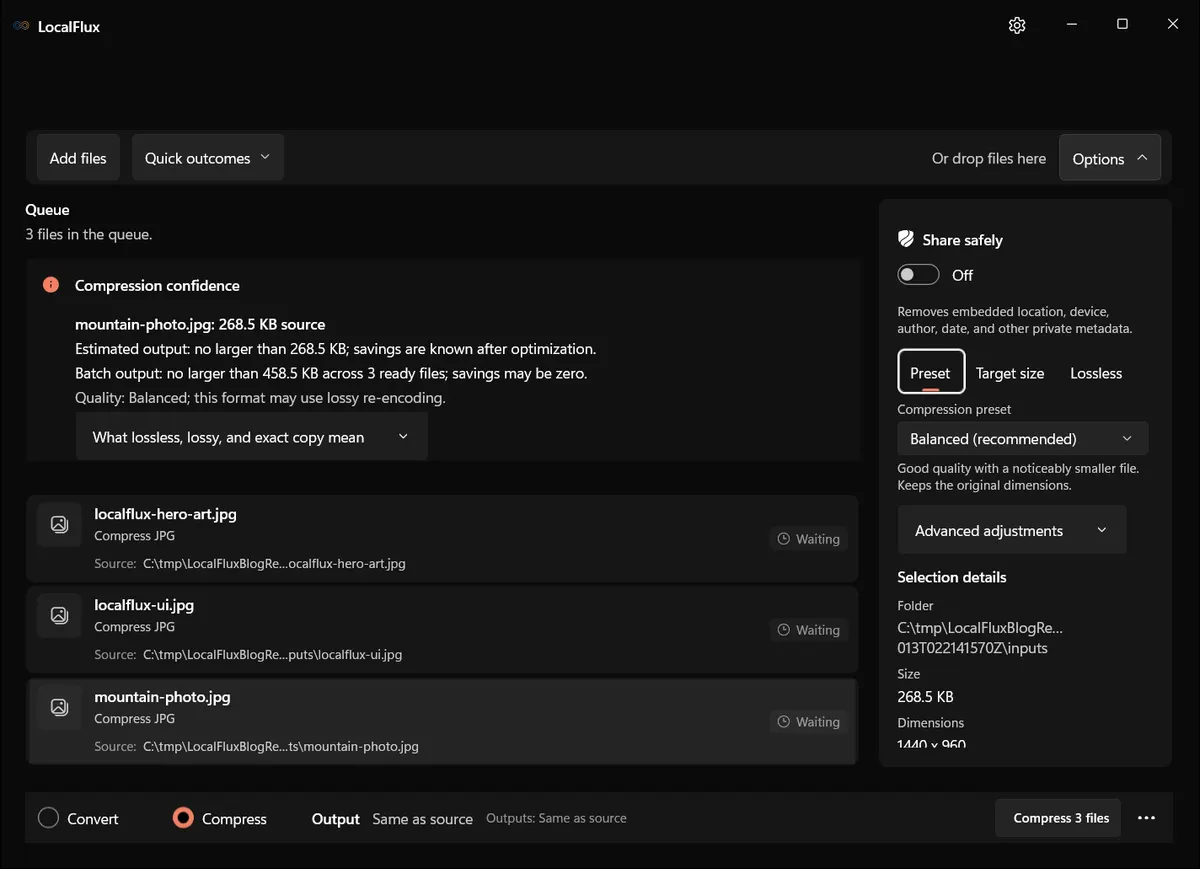Click 'Outputs: Same as source' text
1200x869 pixels.
pyautogui.click(x=556, y=818)
